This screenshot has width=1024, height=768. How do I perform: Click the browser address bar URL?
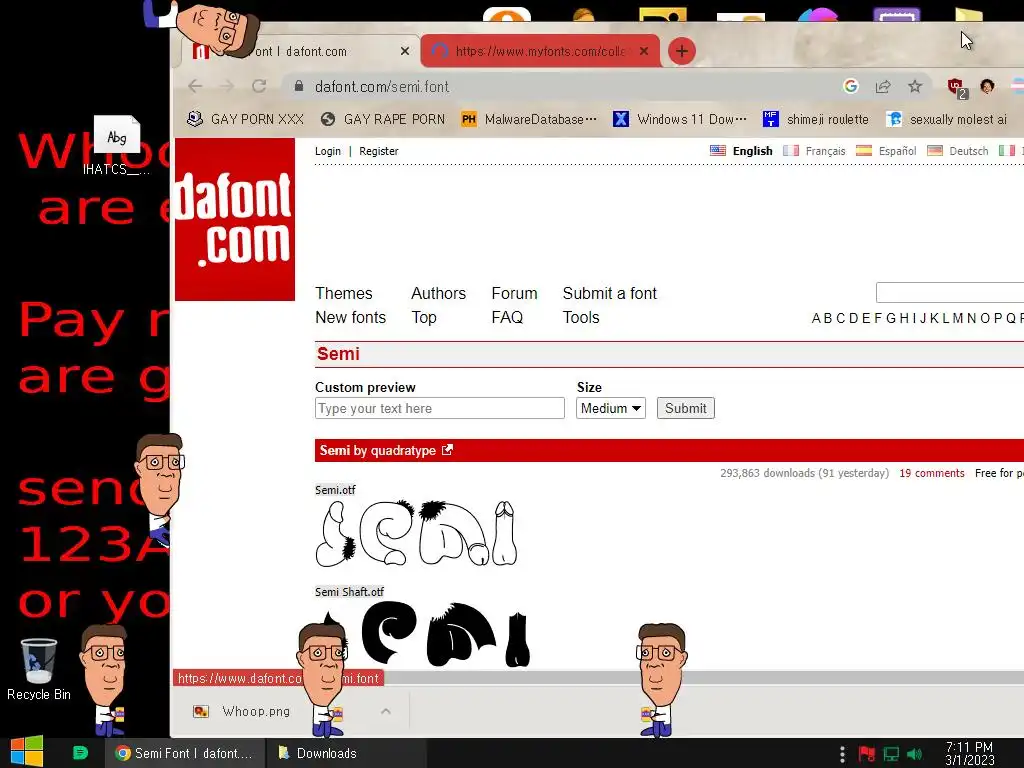point(382,86)
